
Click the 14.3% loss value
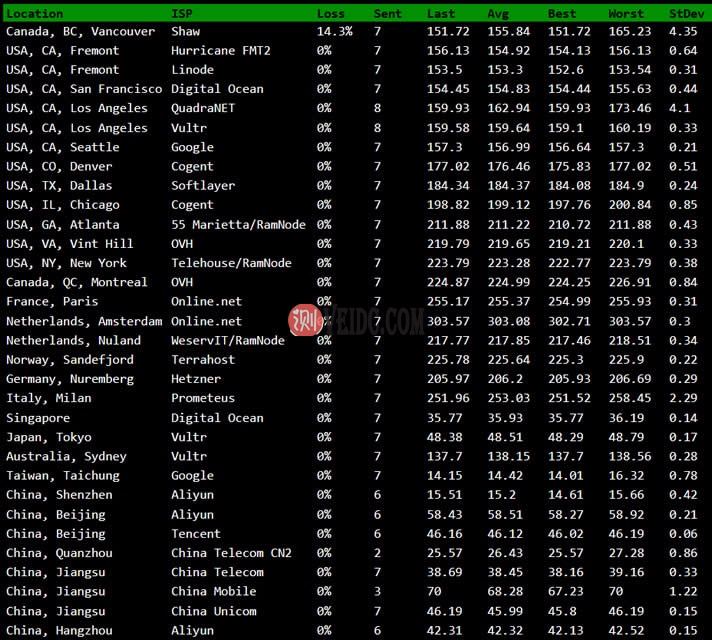click(x=334, y=31)
